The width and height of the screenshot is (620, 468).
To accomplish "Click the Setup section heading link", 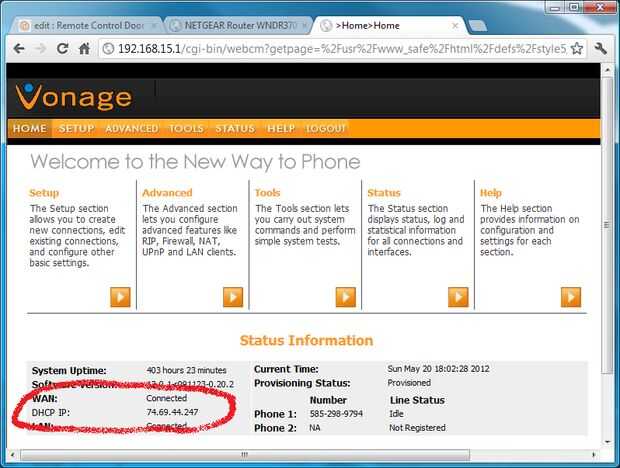I will 44,193.
